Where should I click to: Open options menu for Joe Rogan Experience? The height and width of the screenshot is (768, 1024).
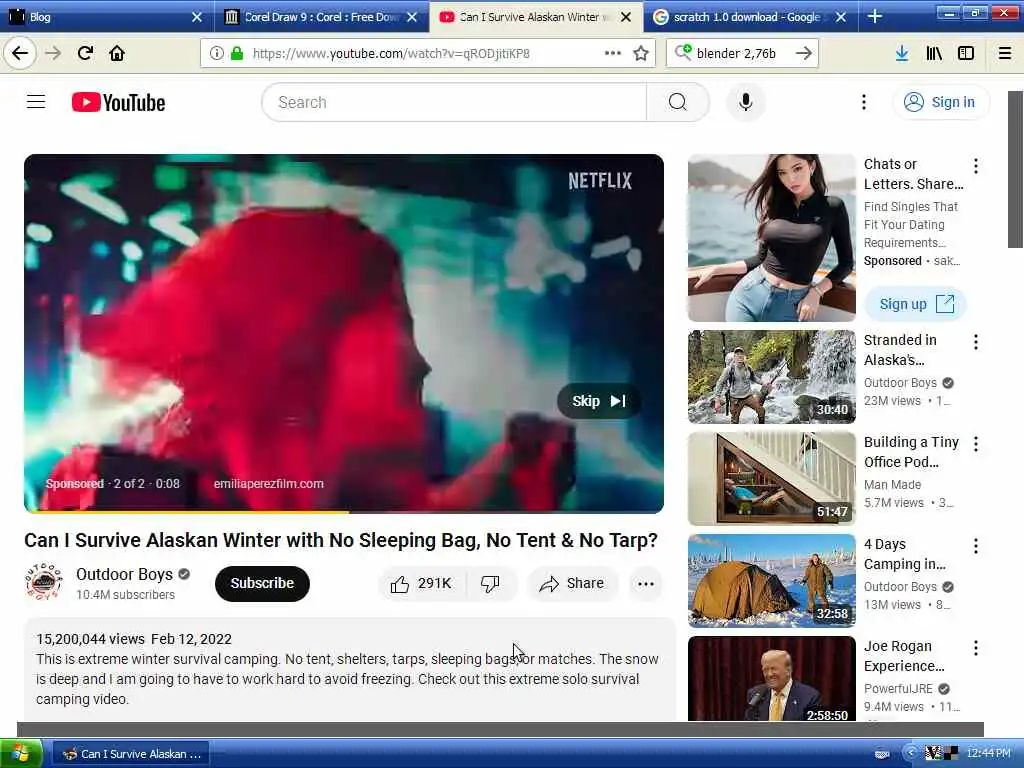click(976, 648)
